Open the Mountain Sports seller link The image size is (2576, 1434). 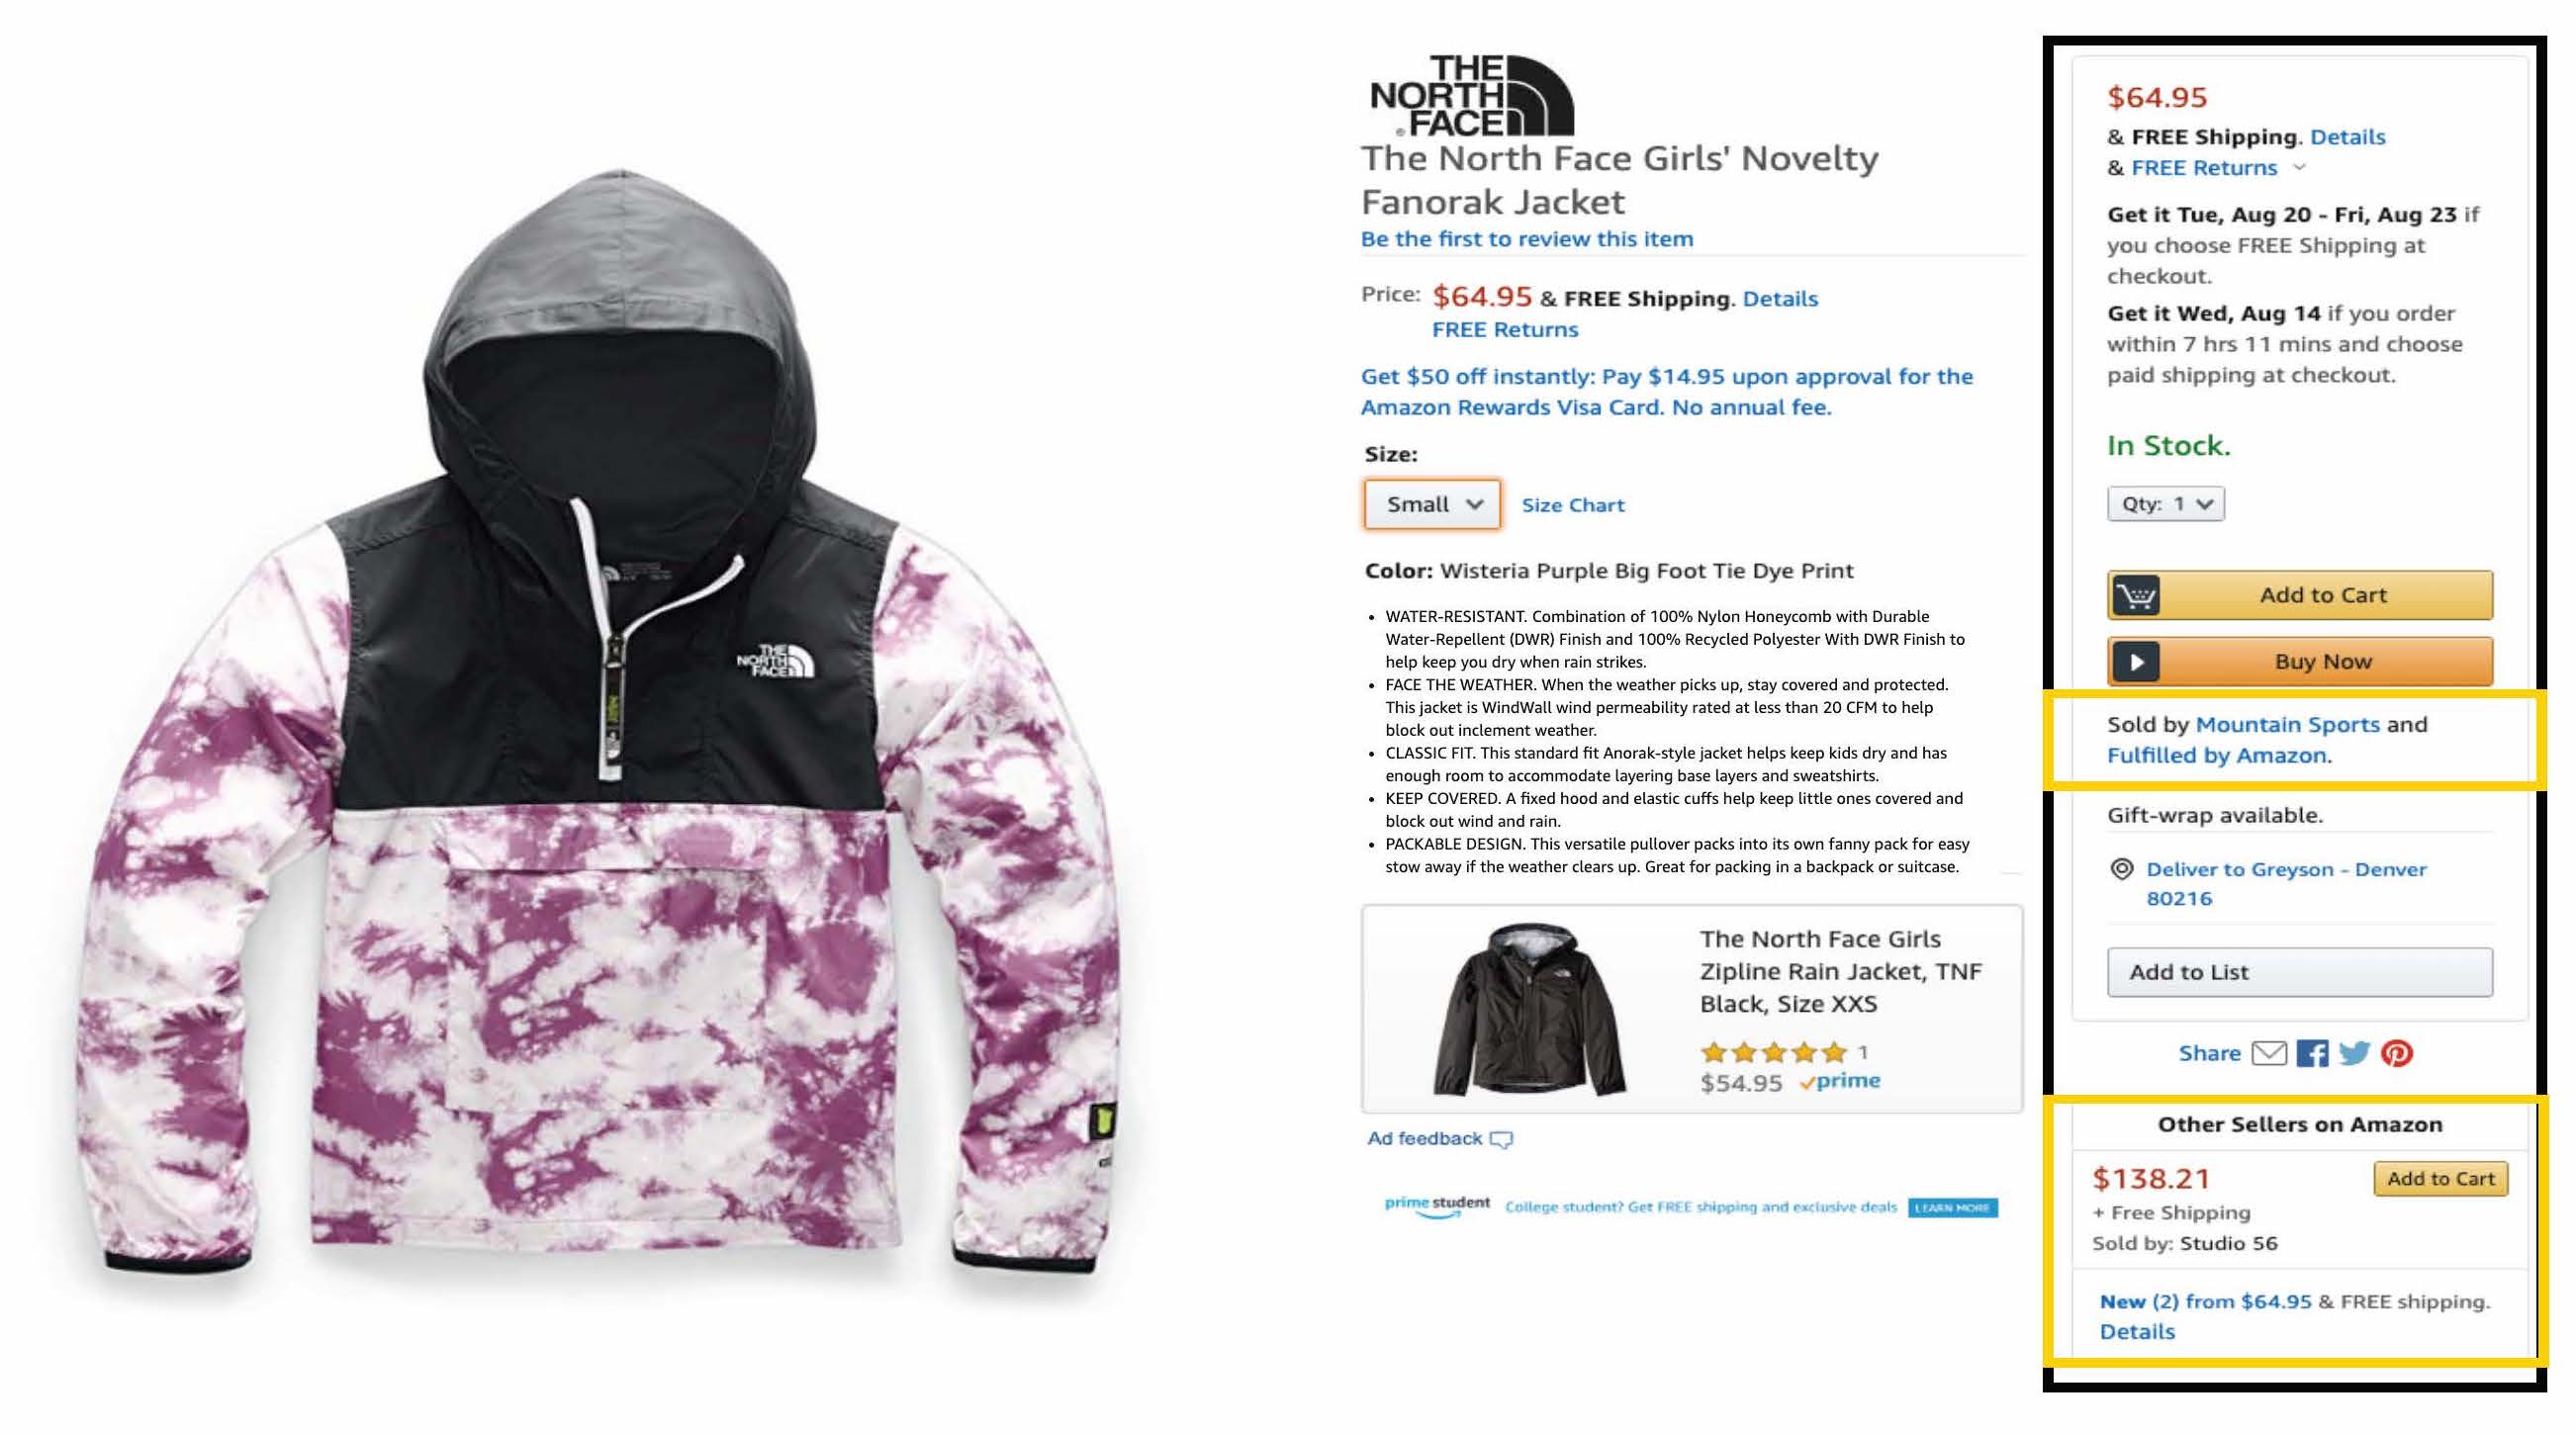[2287, 724]
